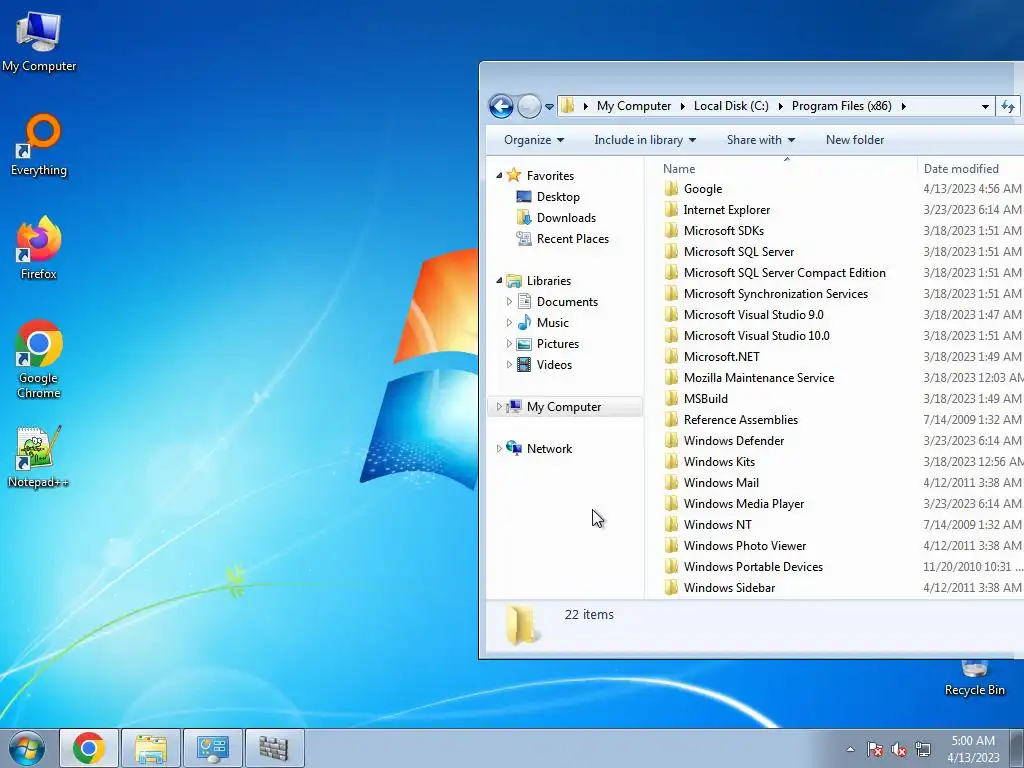This screenshot has height=768, width=1024.
Task: Expand breadcrumb arrow after Local Disk (C:)
Action: click(x=780, y=106)
